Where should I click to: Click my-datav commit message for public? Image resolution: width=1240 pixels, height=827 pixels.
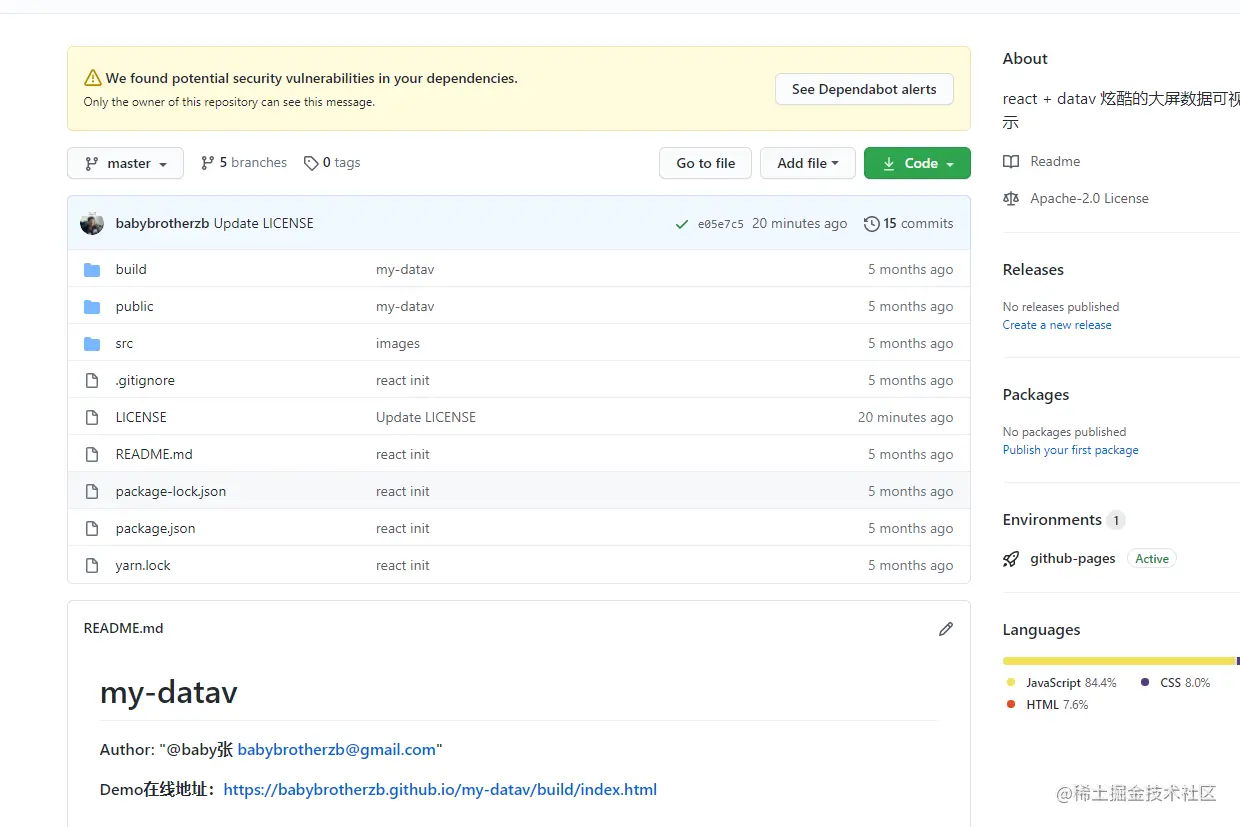(405, 306)
